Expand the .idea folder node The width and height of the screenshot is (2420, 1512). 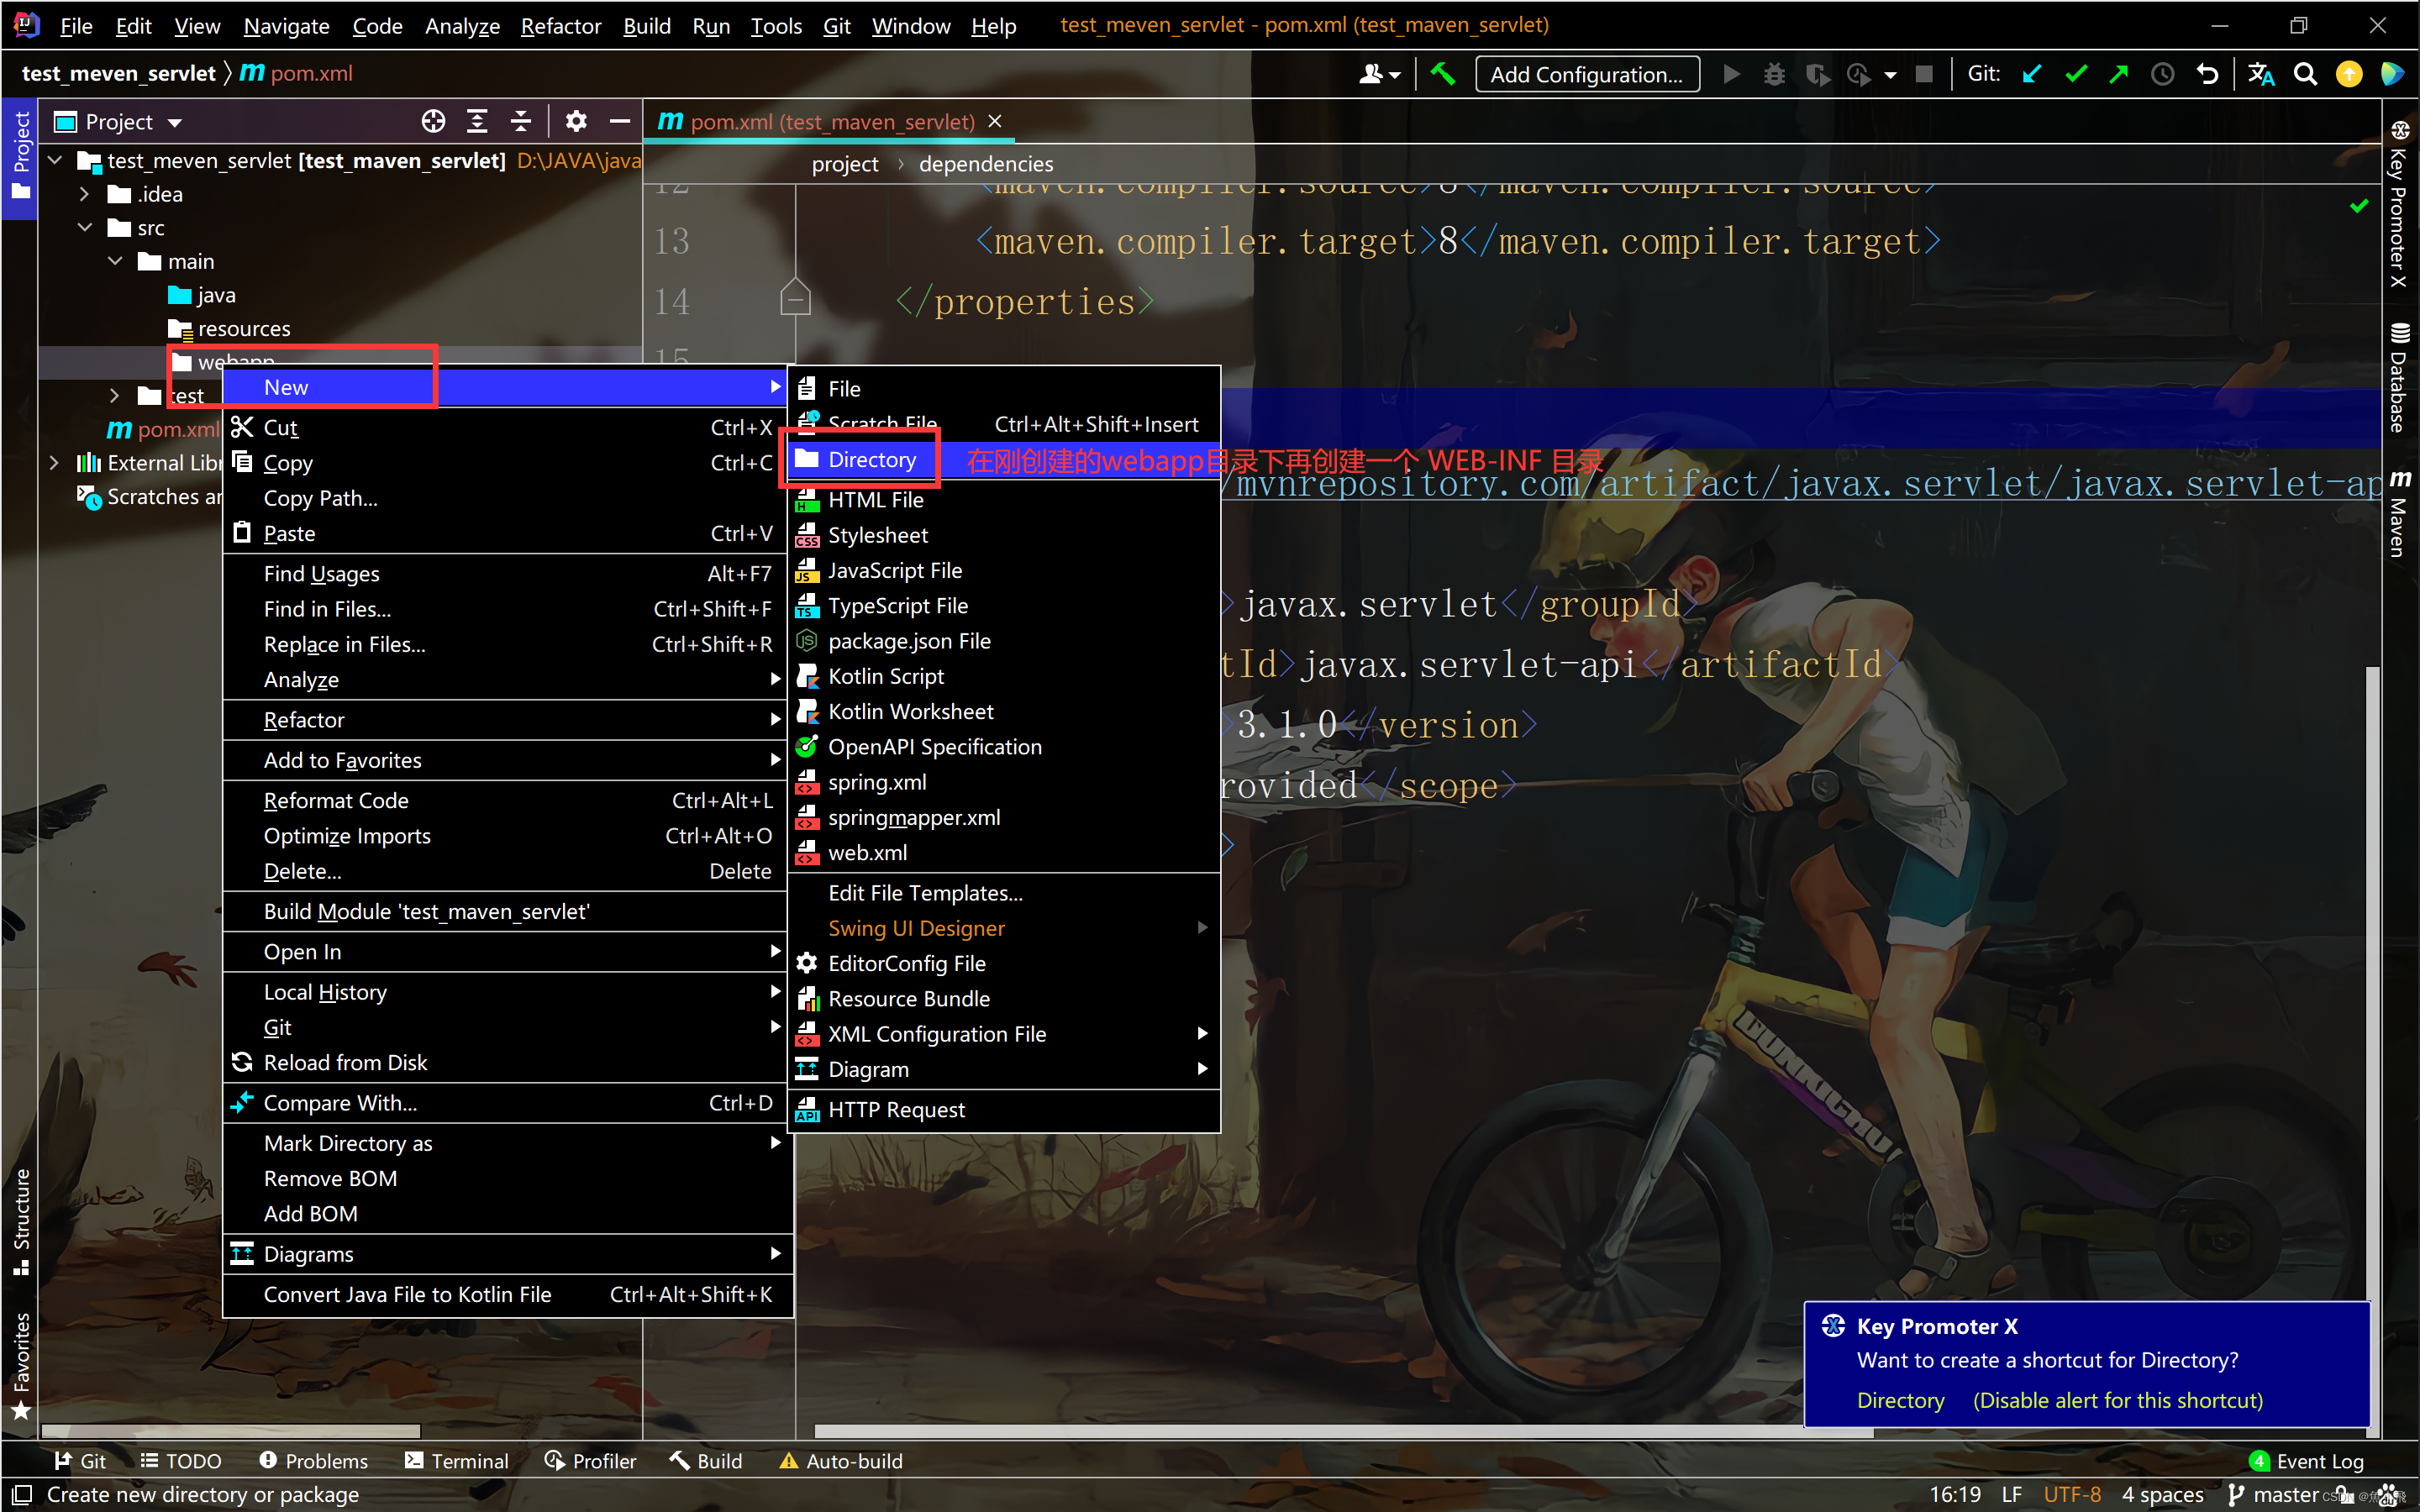coord(85,194)
